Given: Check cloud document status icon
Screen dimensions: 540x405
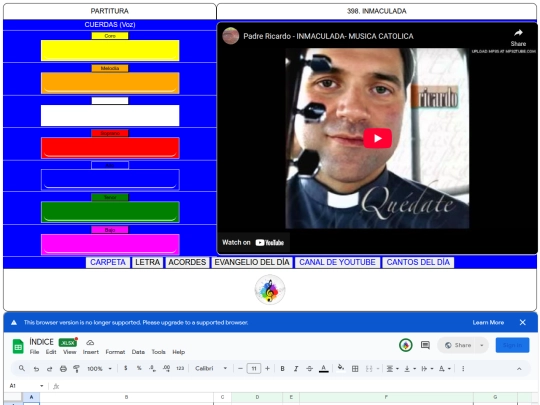Looking at the screenshot, I should (90, 342).
